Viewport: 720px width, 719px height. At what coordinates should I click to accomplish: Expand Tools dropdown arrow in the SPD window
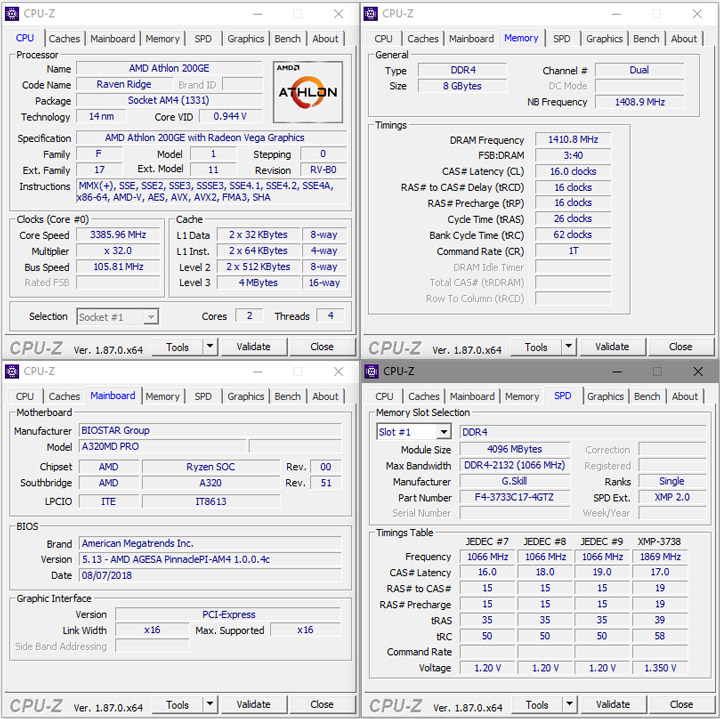click(569, 704)
